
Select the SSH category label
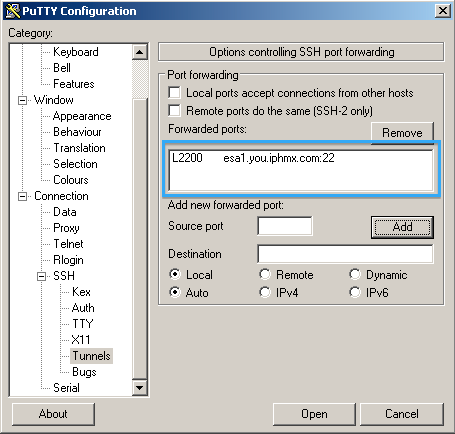[x=64, y=276]
